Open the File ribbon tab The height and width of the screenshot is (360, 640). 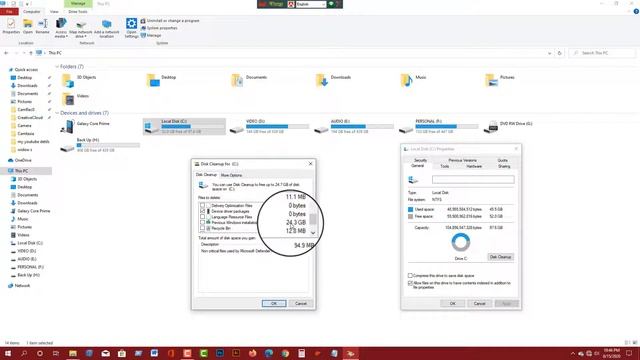coord(9,11)
